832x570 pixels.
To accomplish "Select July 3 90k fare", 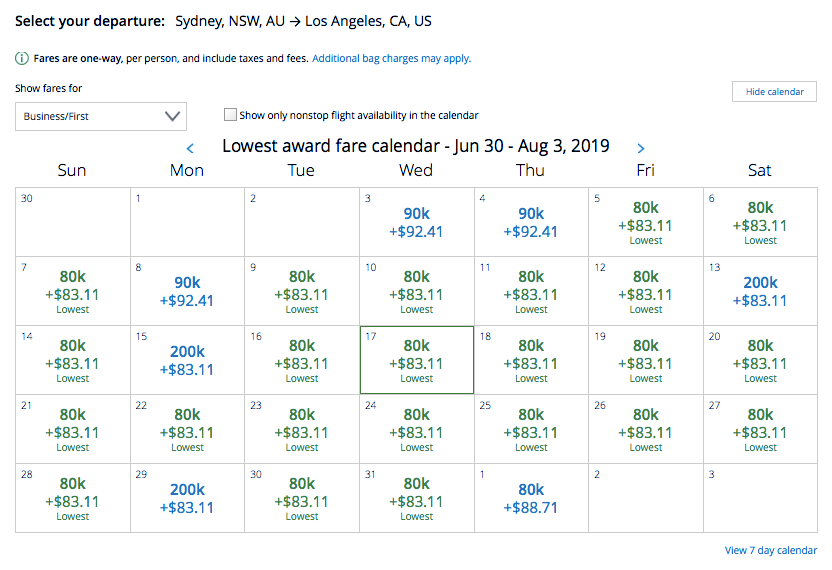I will click(x=416, y=223).
